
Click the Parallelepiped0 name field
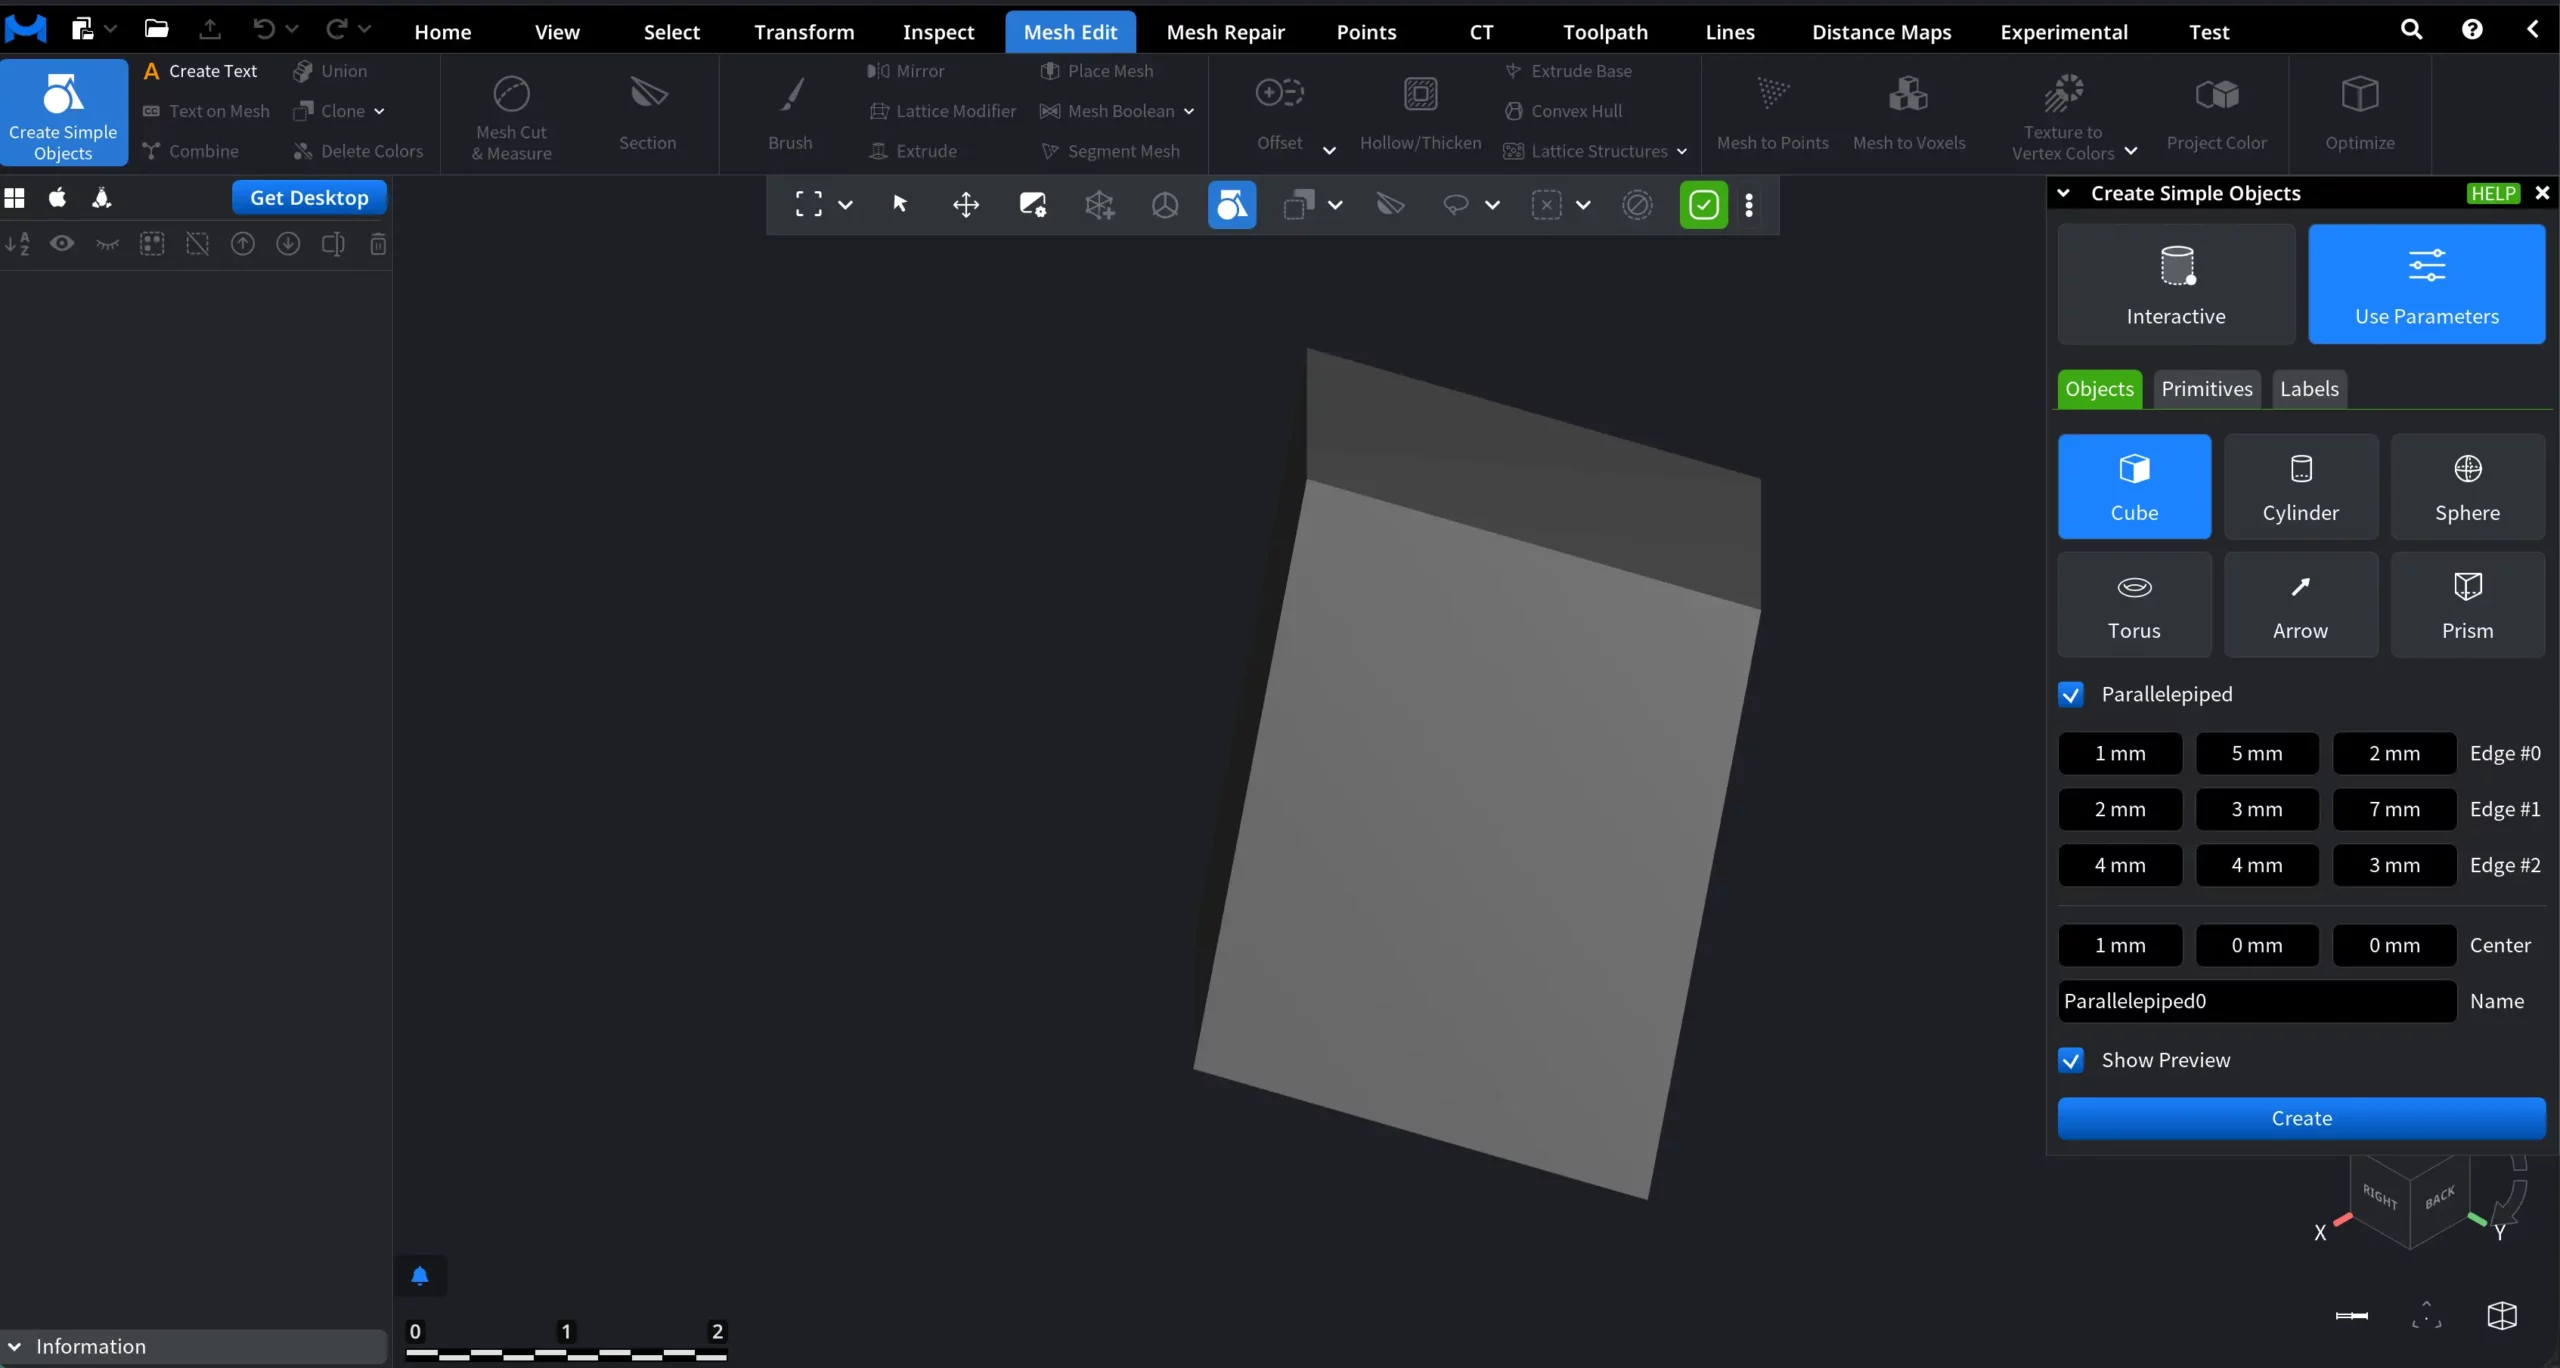click(x=2254, y=1001)
